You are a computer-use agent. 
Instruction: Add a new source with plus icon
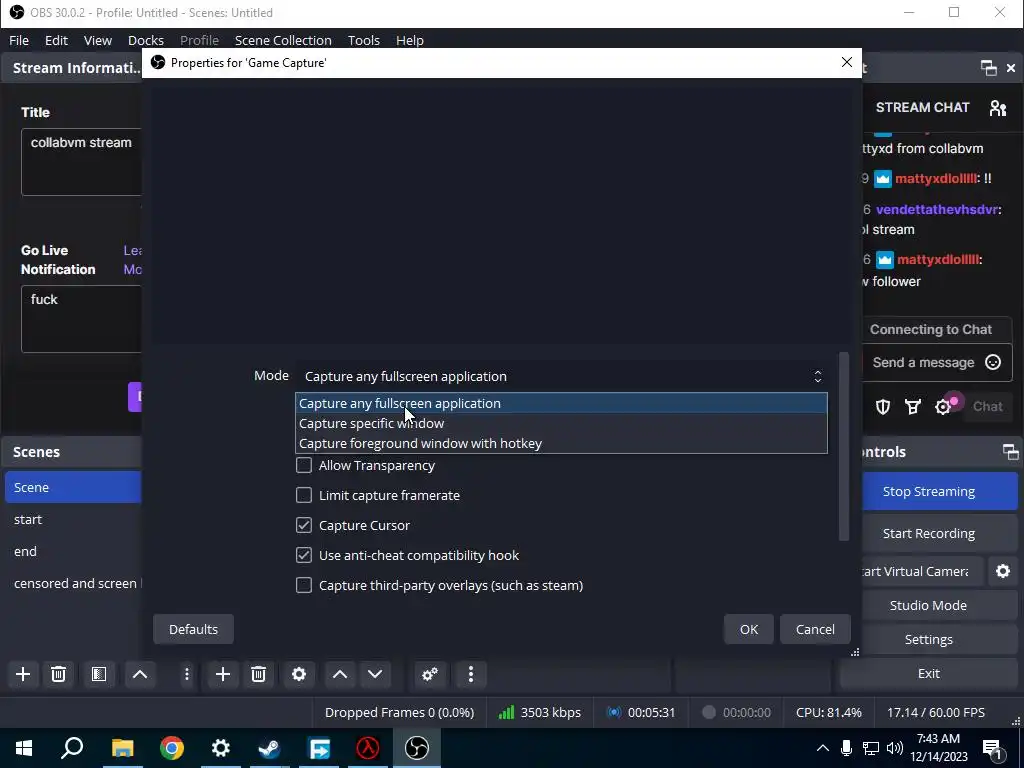click(223, 674)
